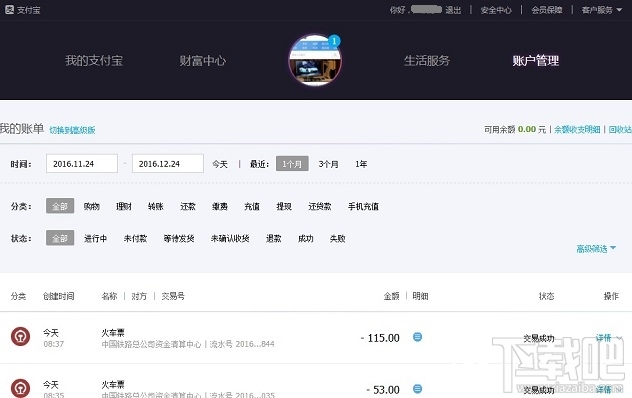Select 1个月 recent period
Viewport: 632px width, 398px height.
coord(292,164)
